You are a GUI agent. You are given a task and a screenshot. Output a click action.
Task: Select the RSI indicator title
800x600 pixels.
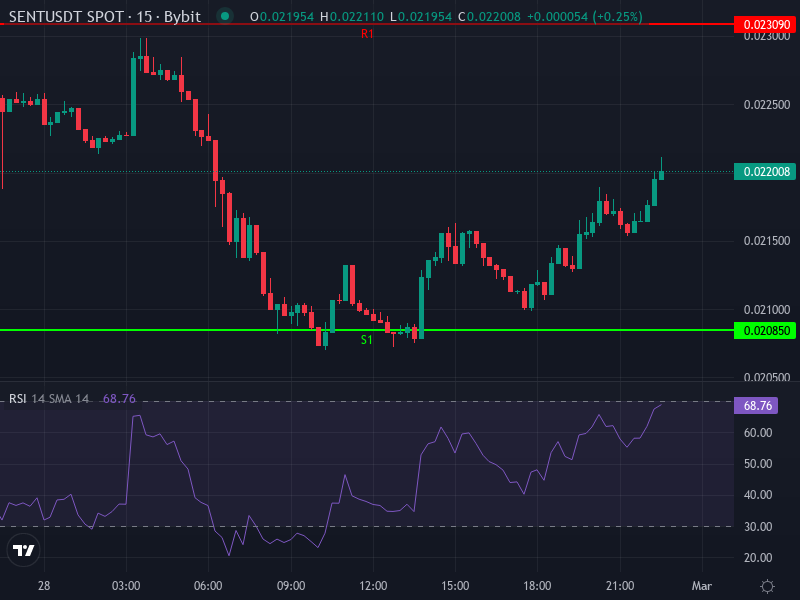click(17, 397)
